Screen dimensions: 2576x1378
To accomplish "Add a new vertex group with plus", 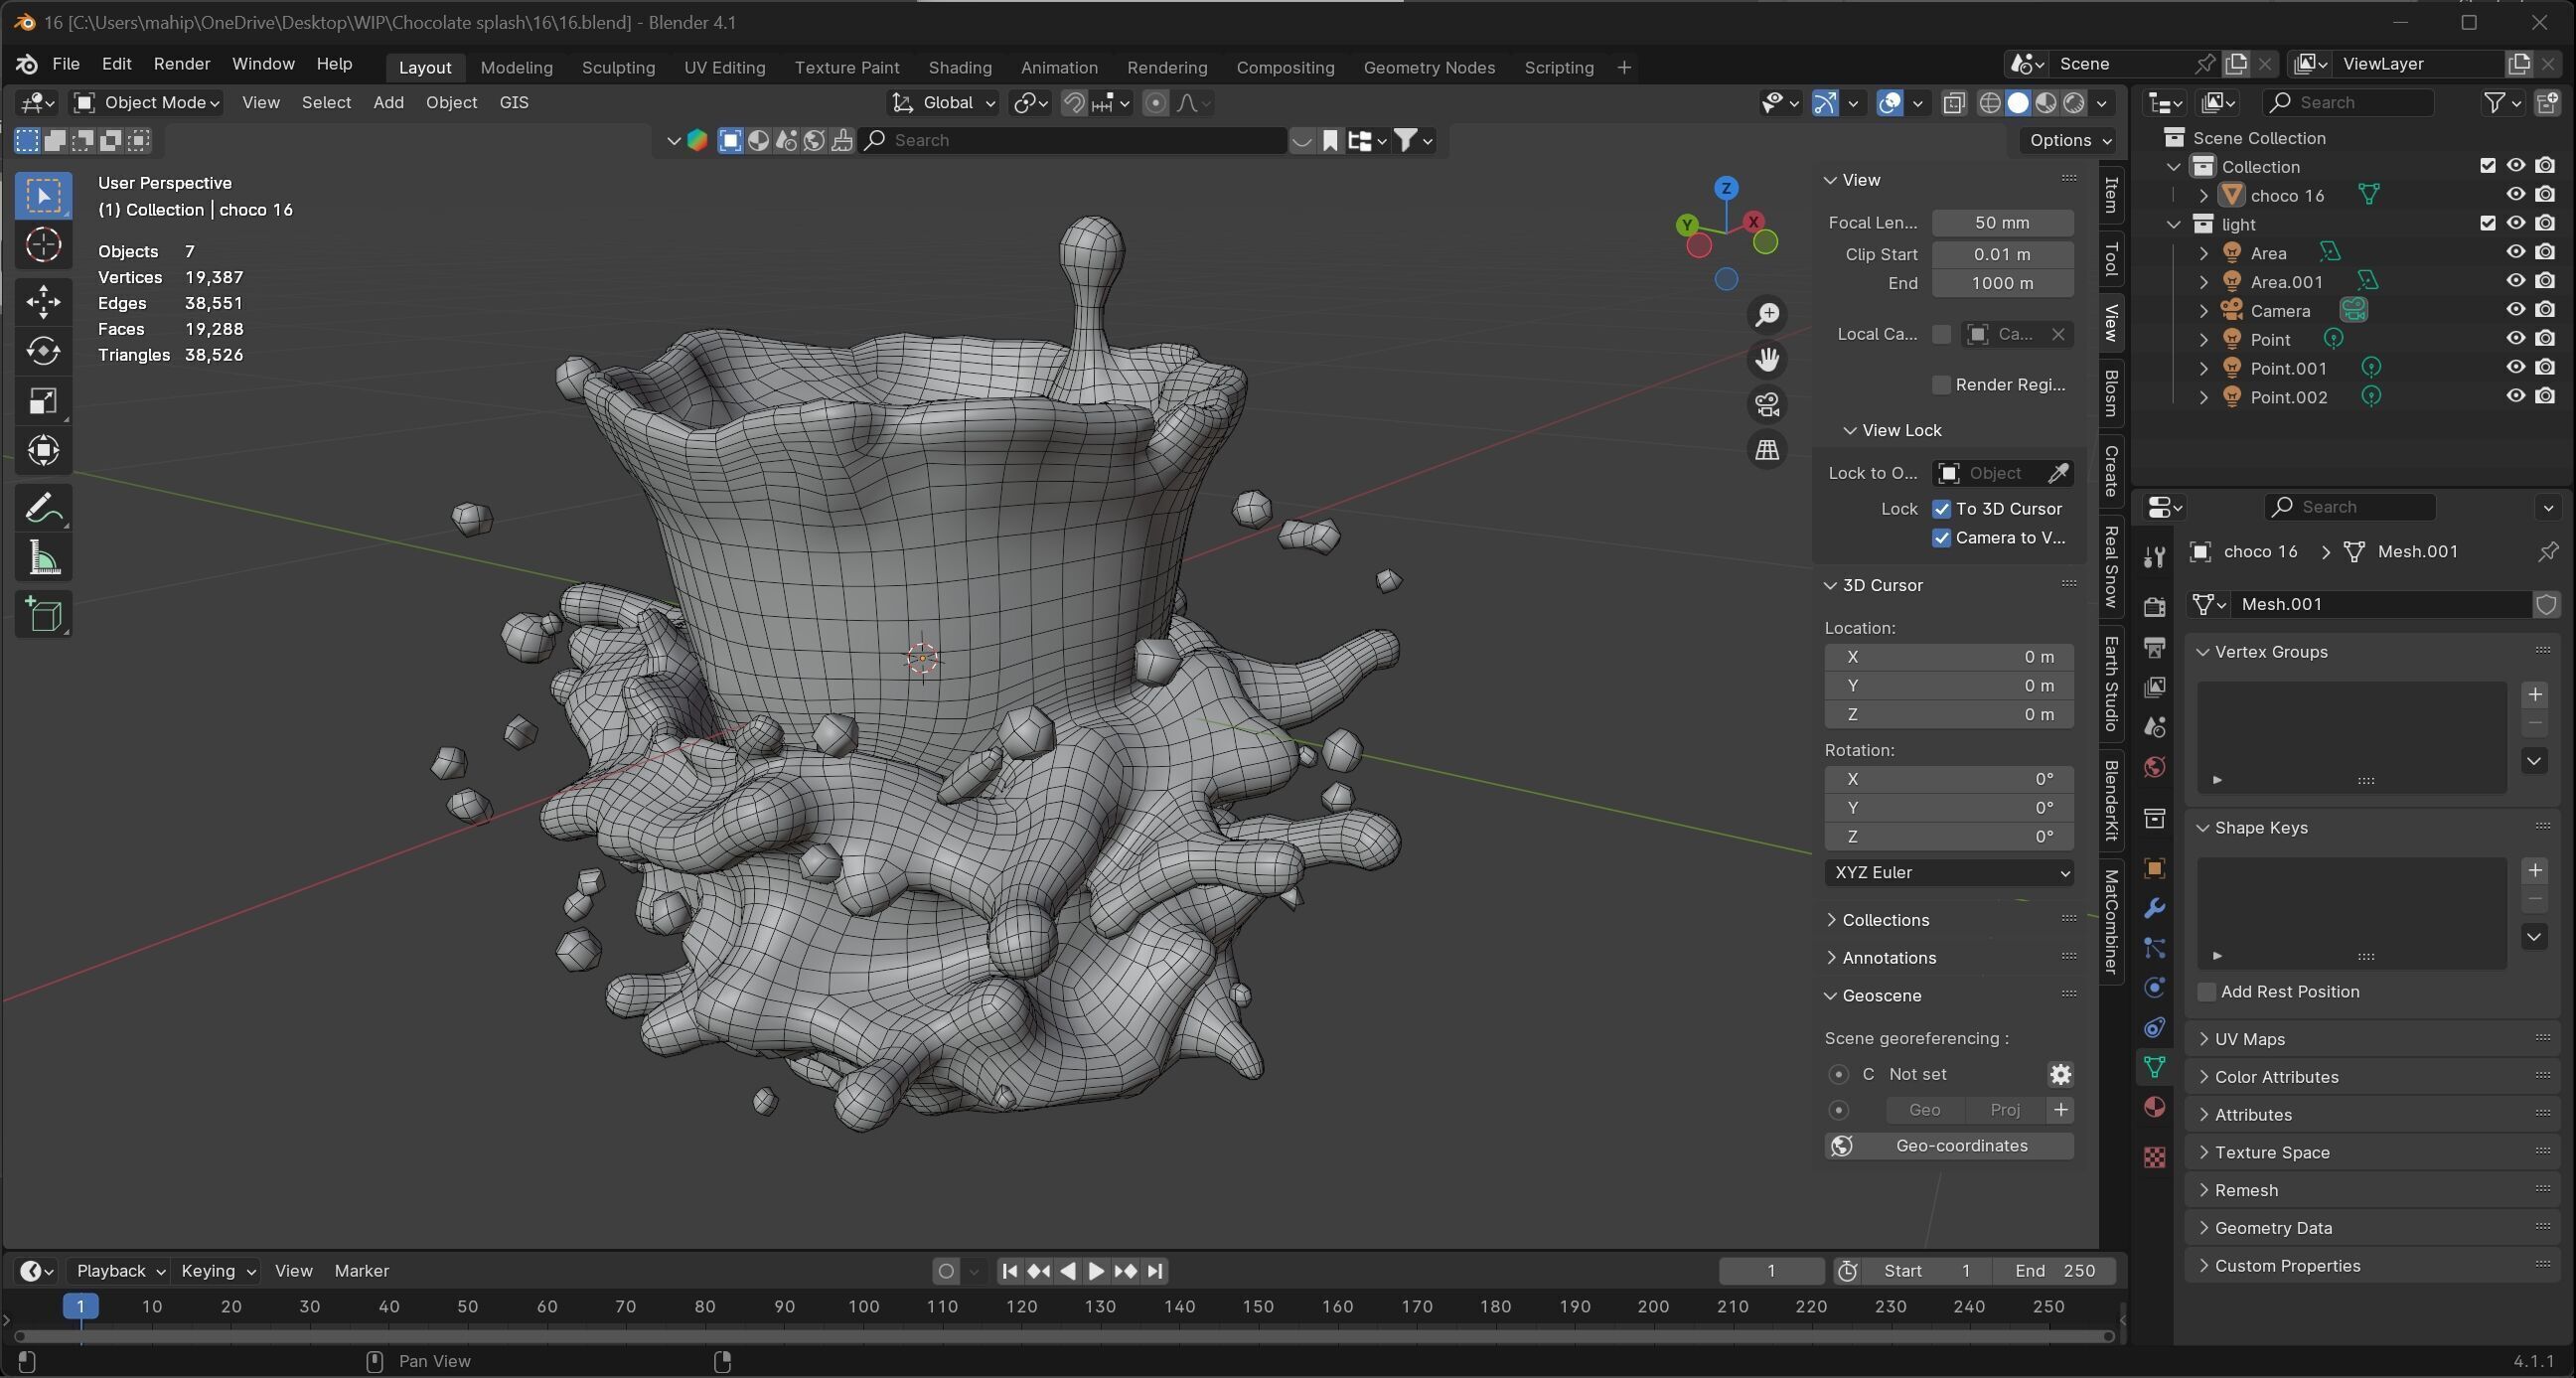I will pos(2534,694).
